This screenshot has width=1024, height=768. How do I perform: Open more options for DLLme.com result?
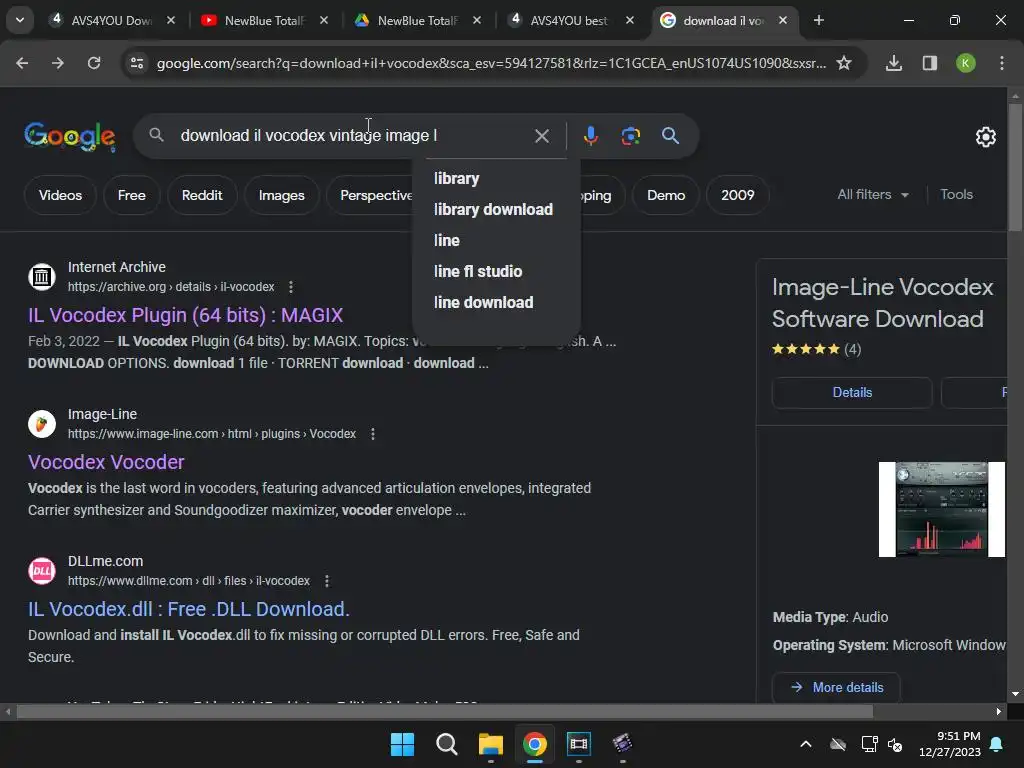coord(327,581)
